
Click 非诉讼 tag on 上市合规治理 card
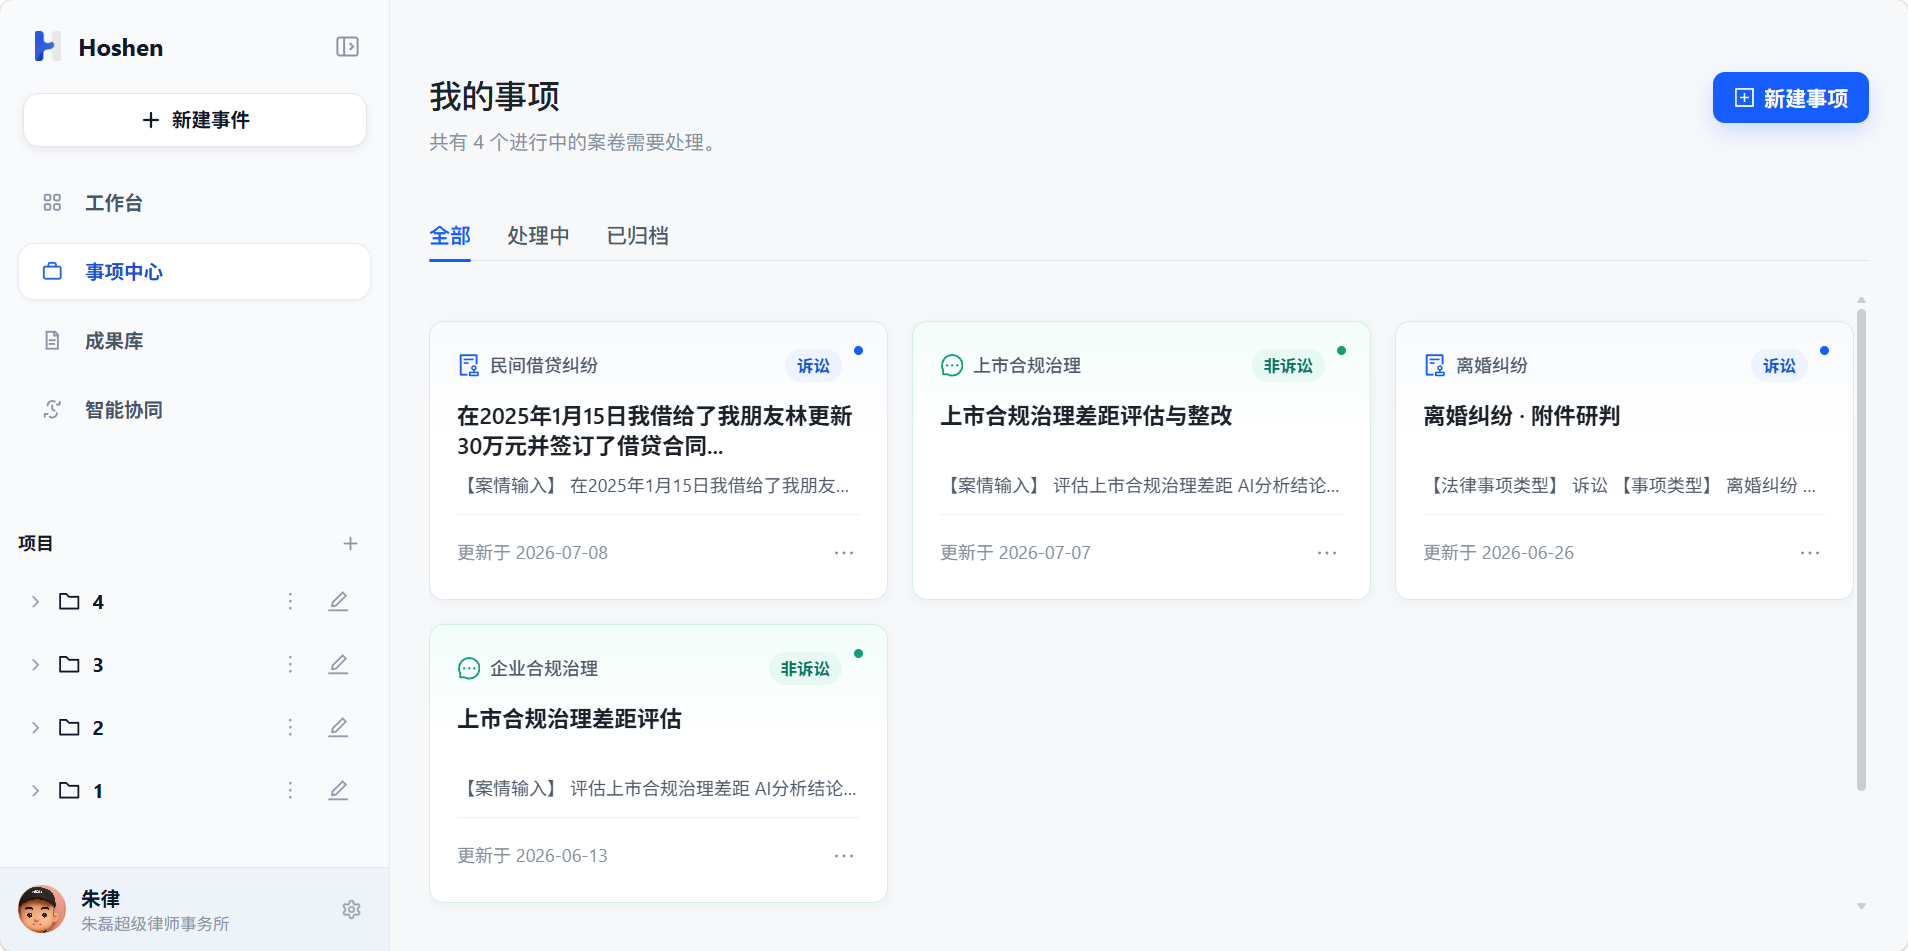[x=1288, y=366]
